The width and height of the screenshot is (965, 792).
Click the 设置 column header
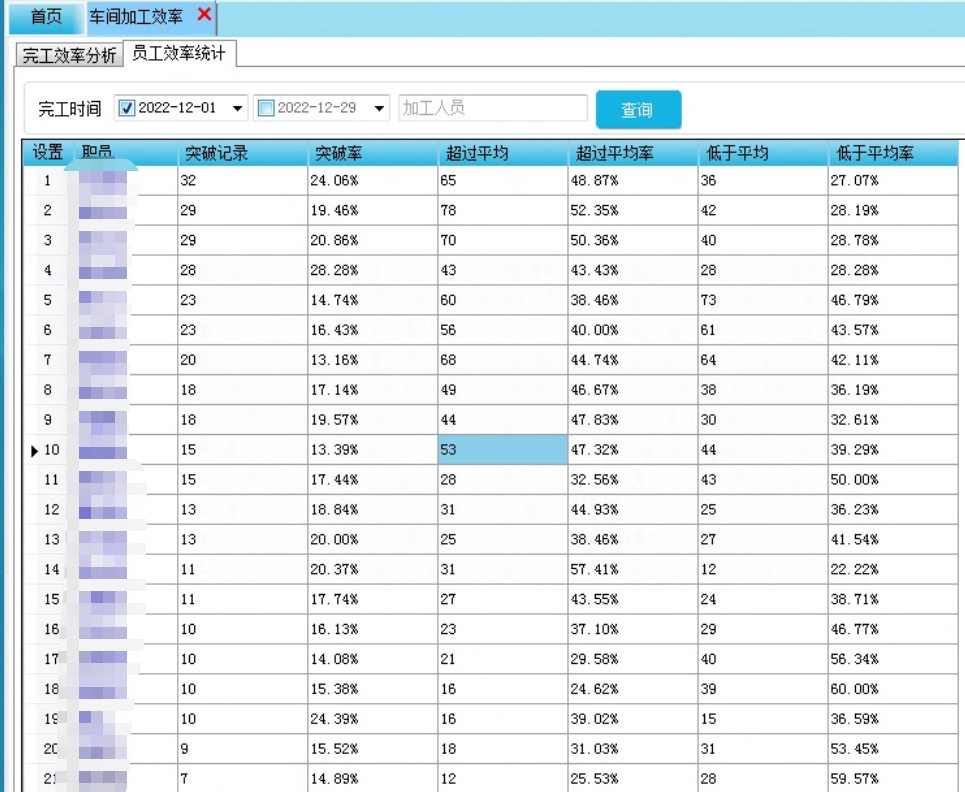tap(47, 153)
